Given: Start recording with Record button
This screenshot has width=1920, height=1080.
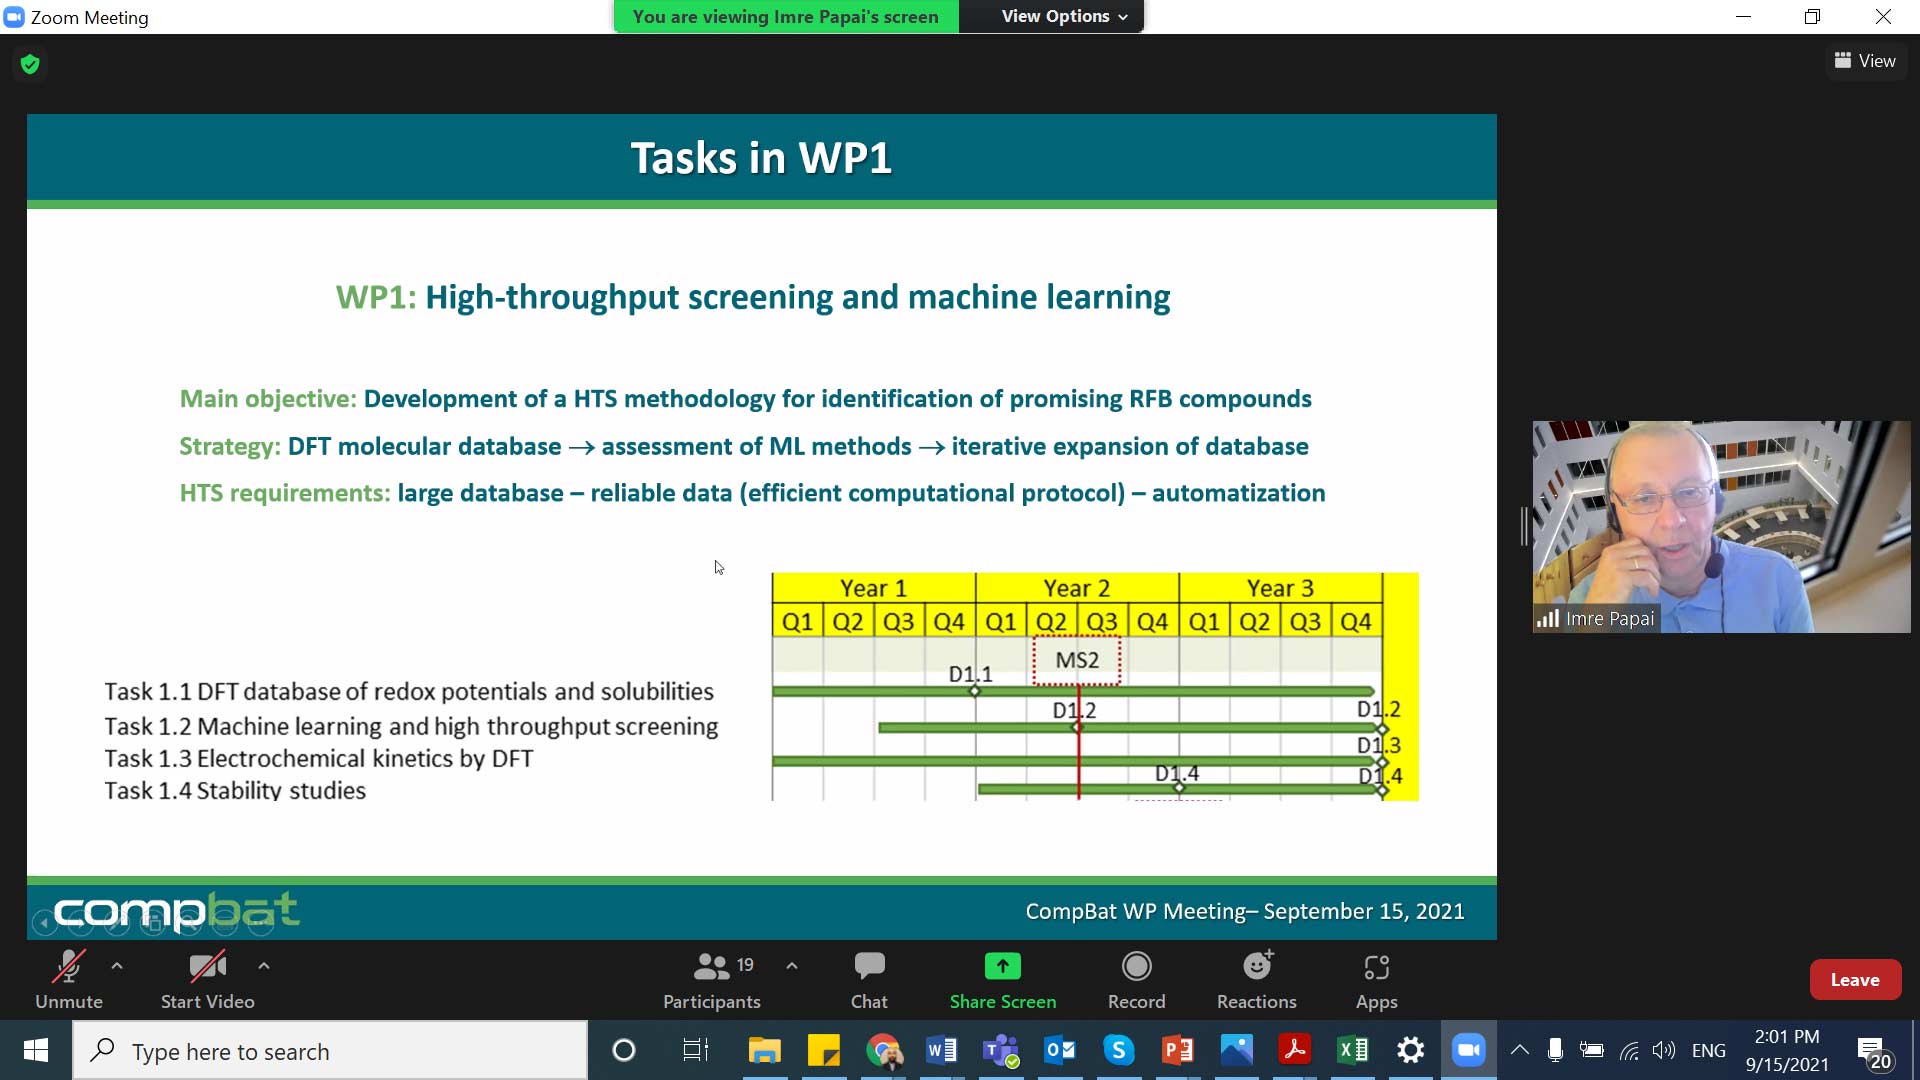Looking at the screenshot, I should (1136, 979).
